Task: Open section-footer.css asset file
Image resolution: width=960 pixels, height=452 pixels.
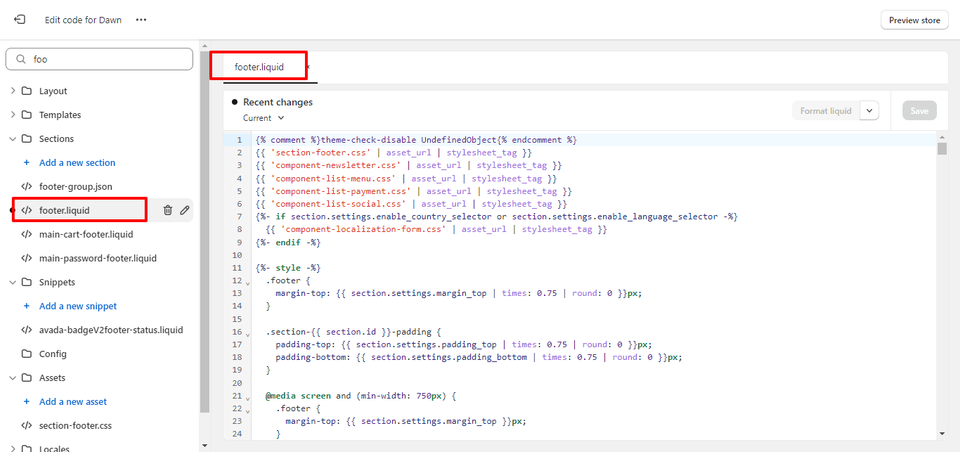Action: pyautogui.click(x=75, y=426)
